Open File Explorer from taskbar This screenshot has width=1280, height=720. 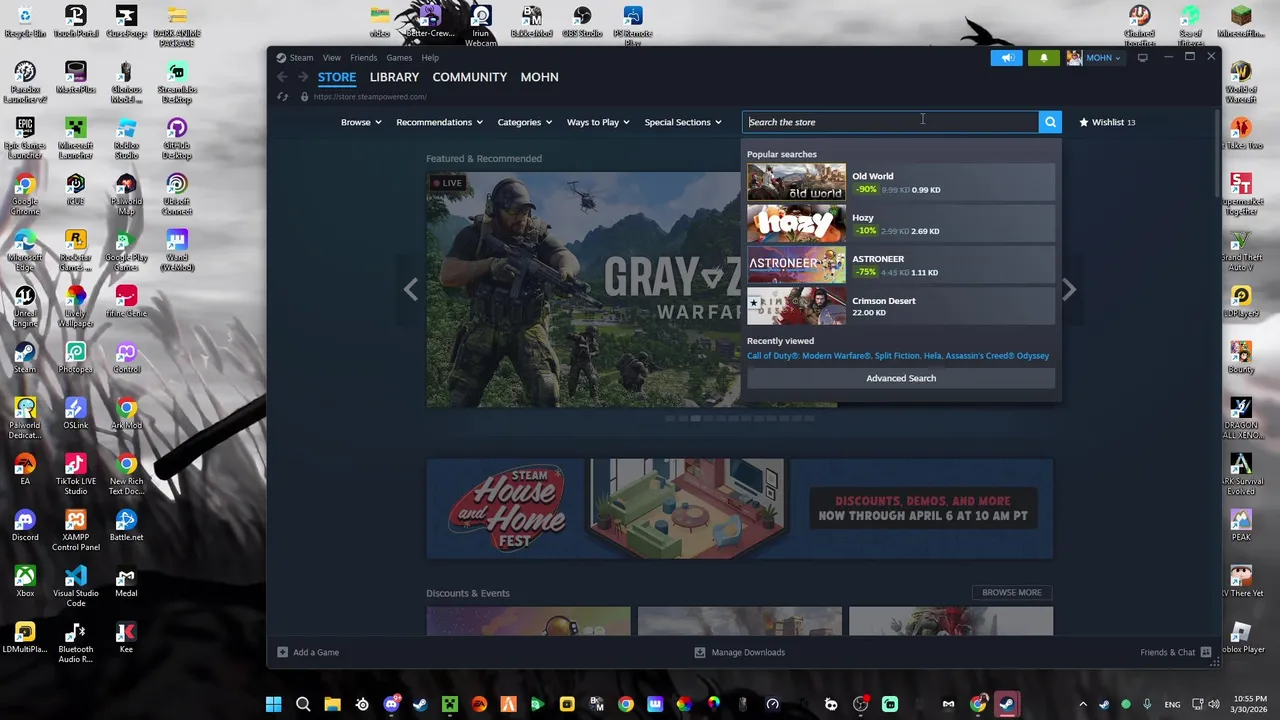point(332,704)
